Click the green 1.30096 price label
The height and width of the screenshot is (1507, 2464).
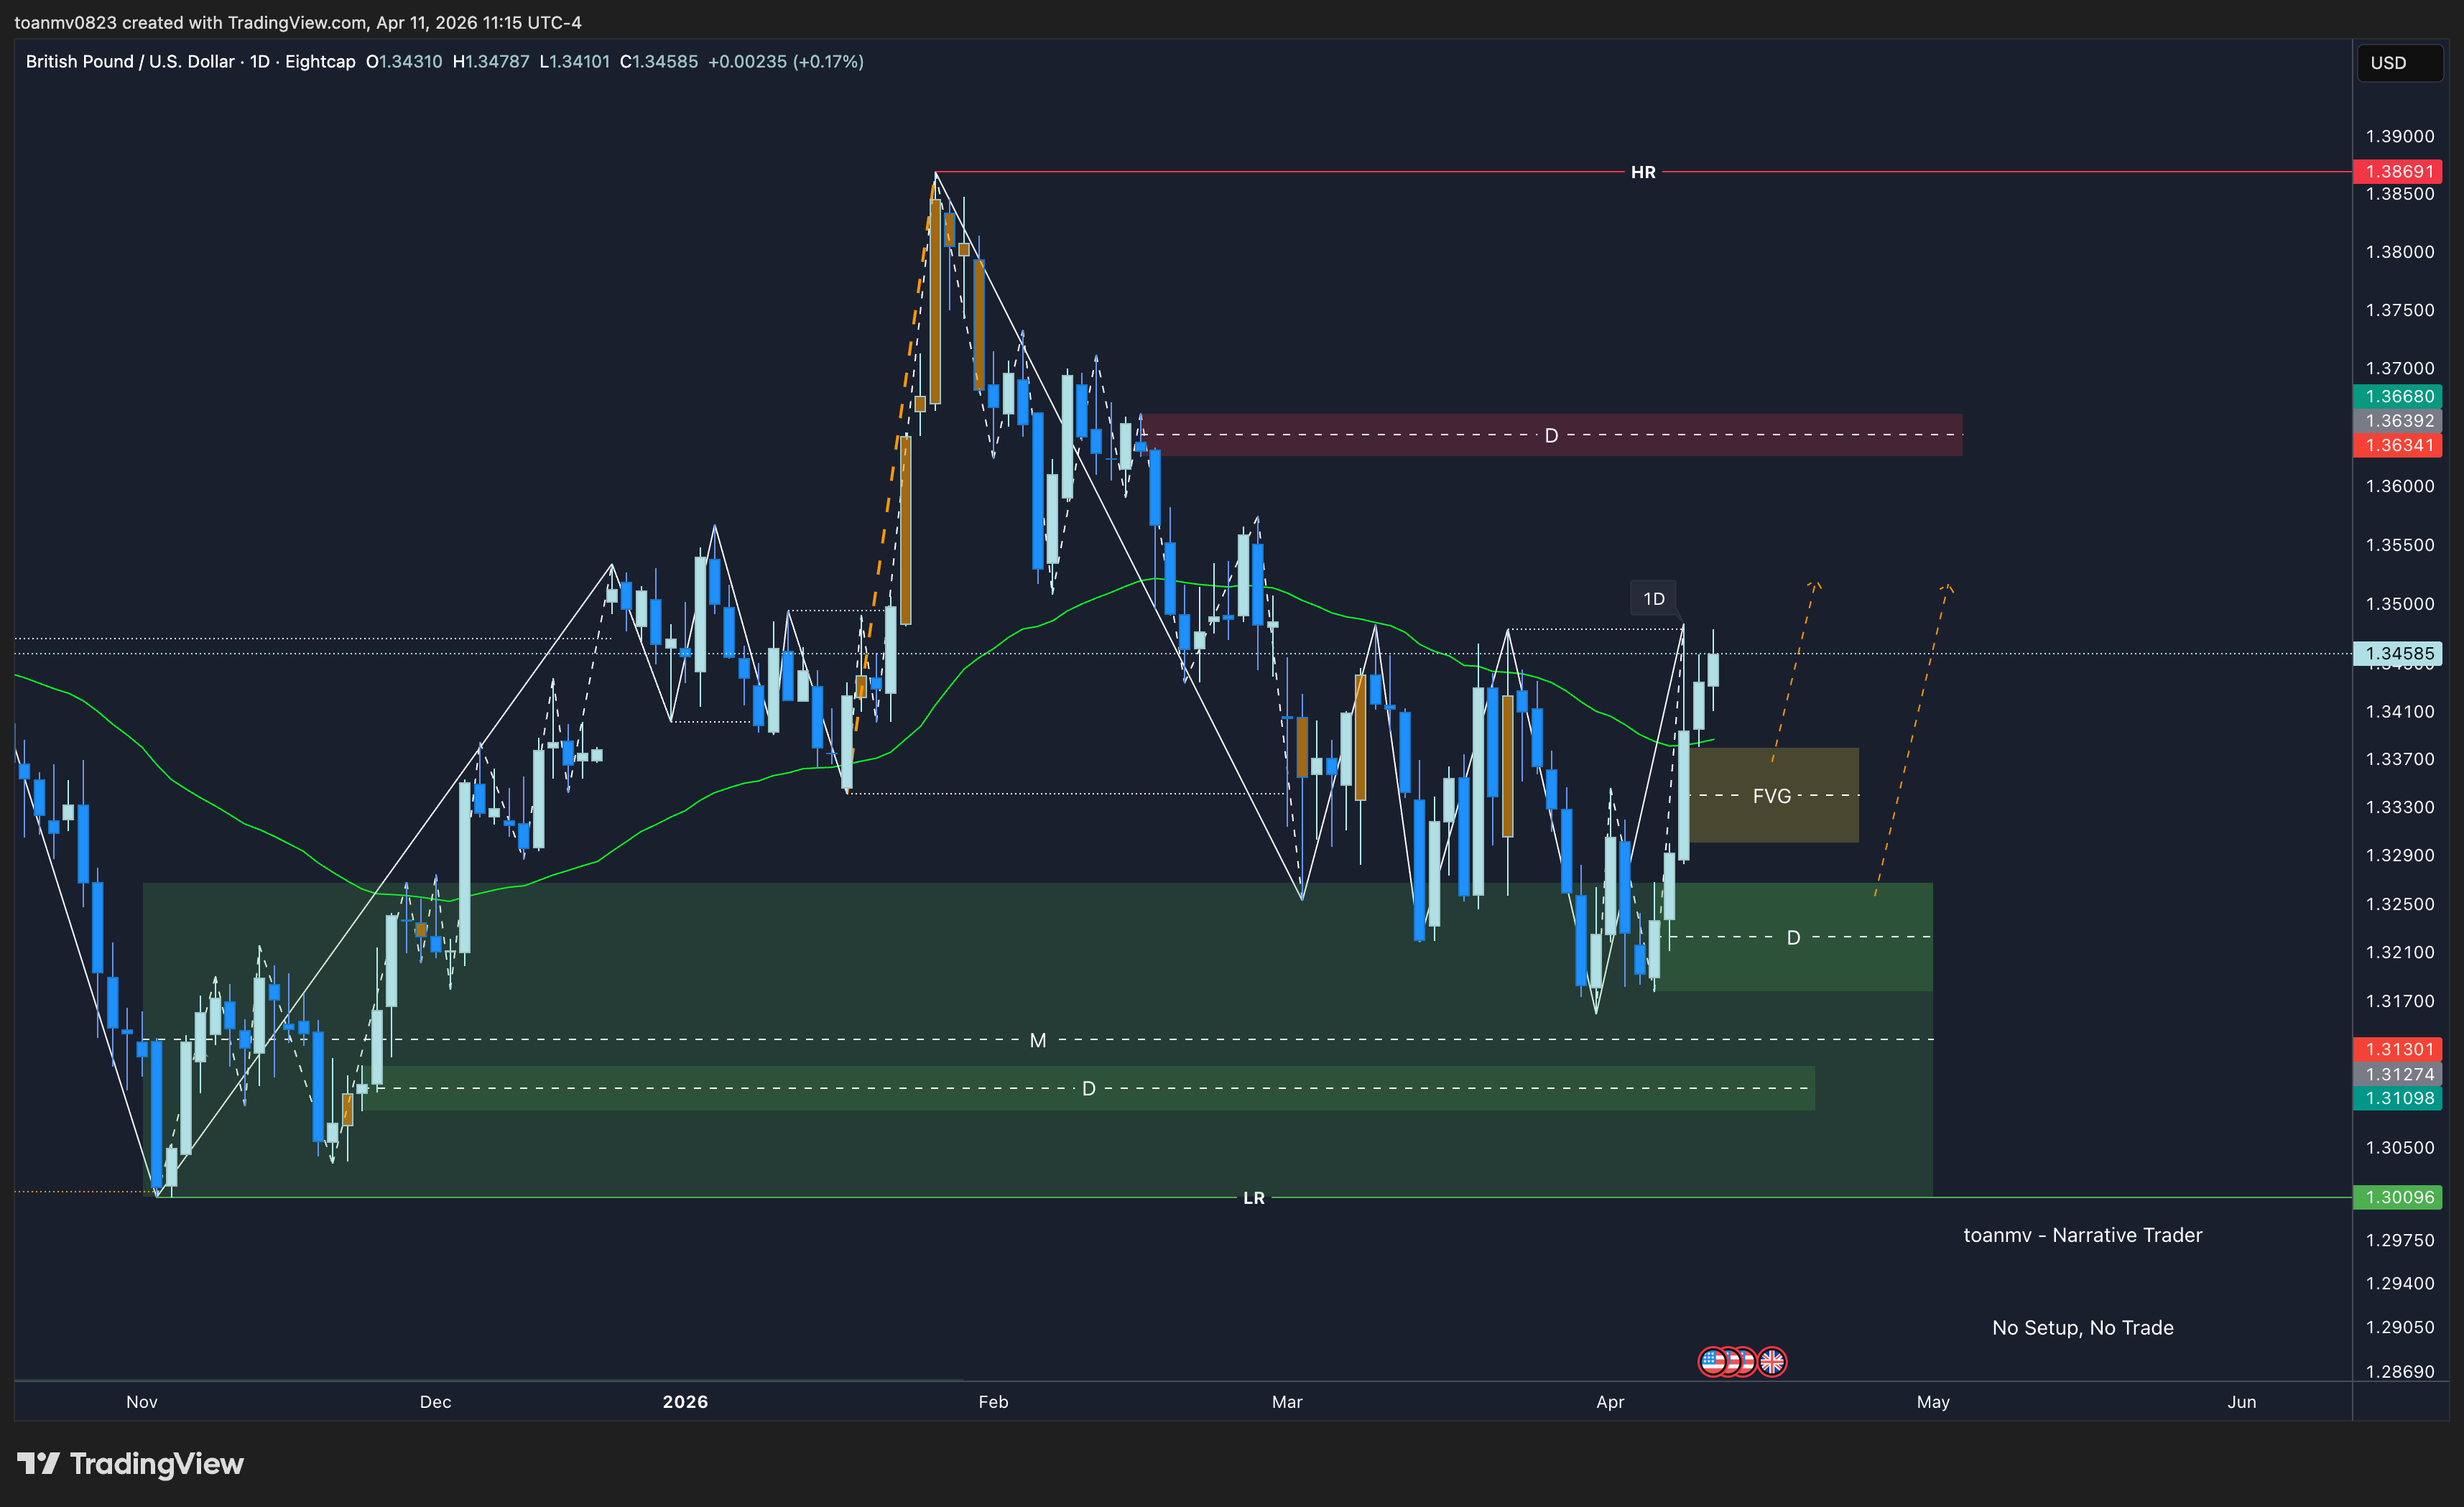(2398, 1197)
